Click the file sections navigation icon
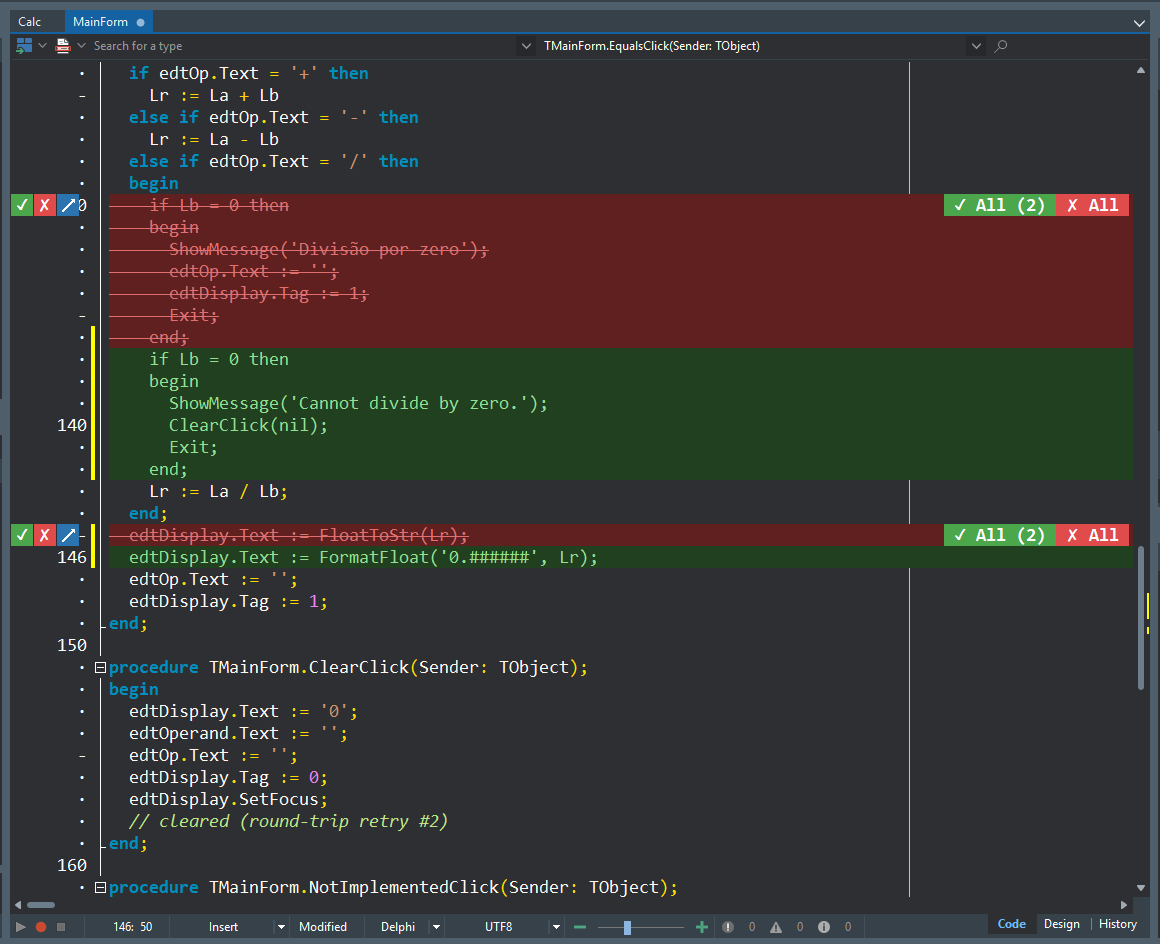 [24, 46]
